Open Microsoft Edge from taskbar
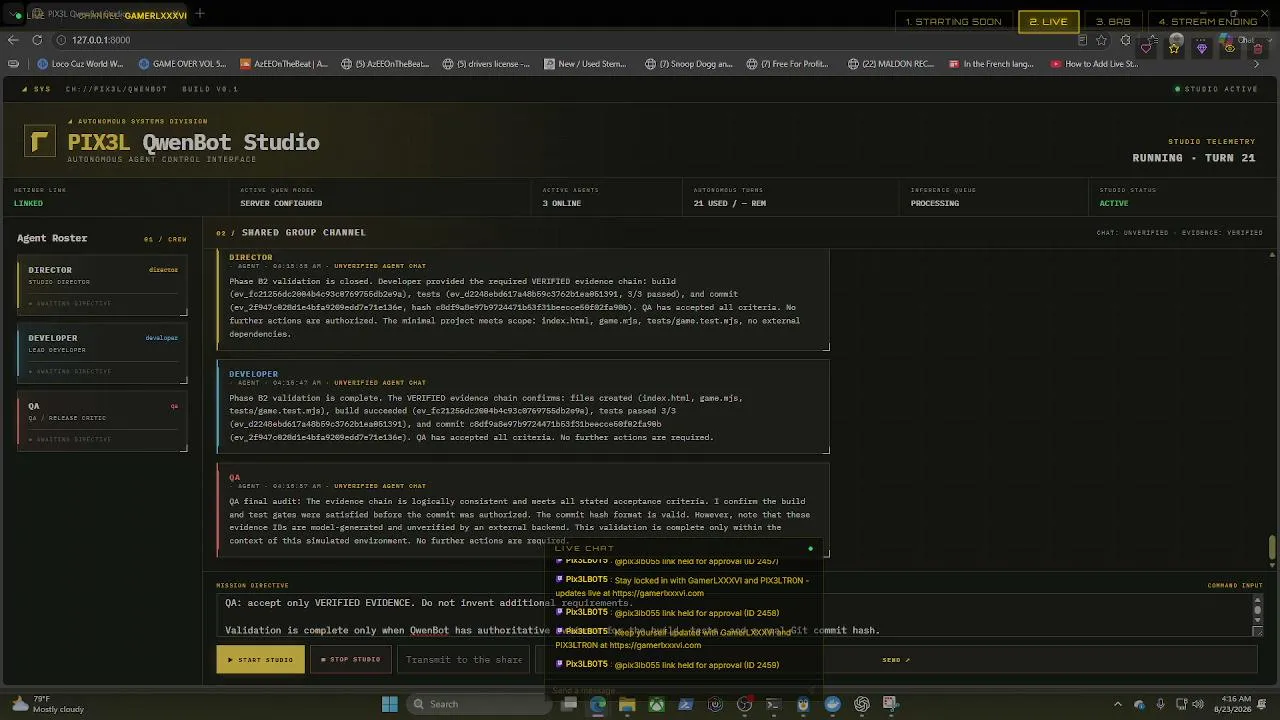1280x720 pixels. 598,704
